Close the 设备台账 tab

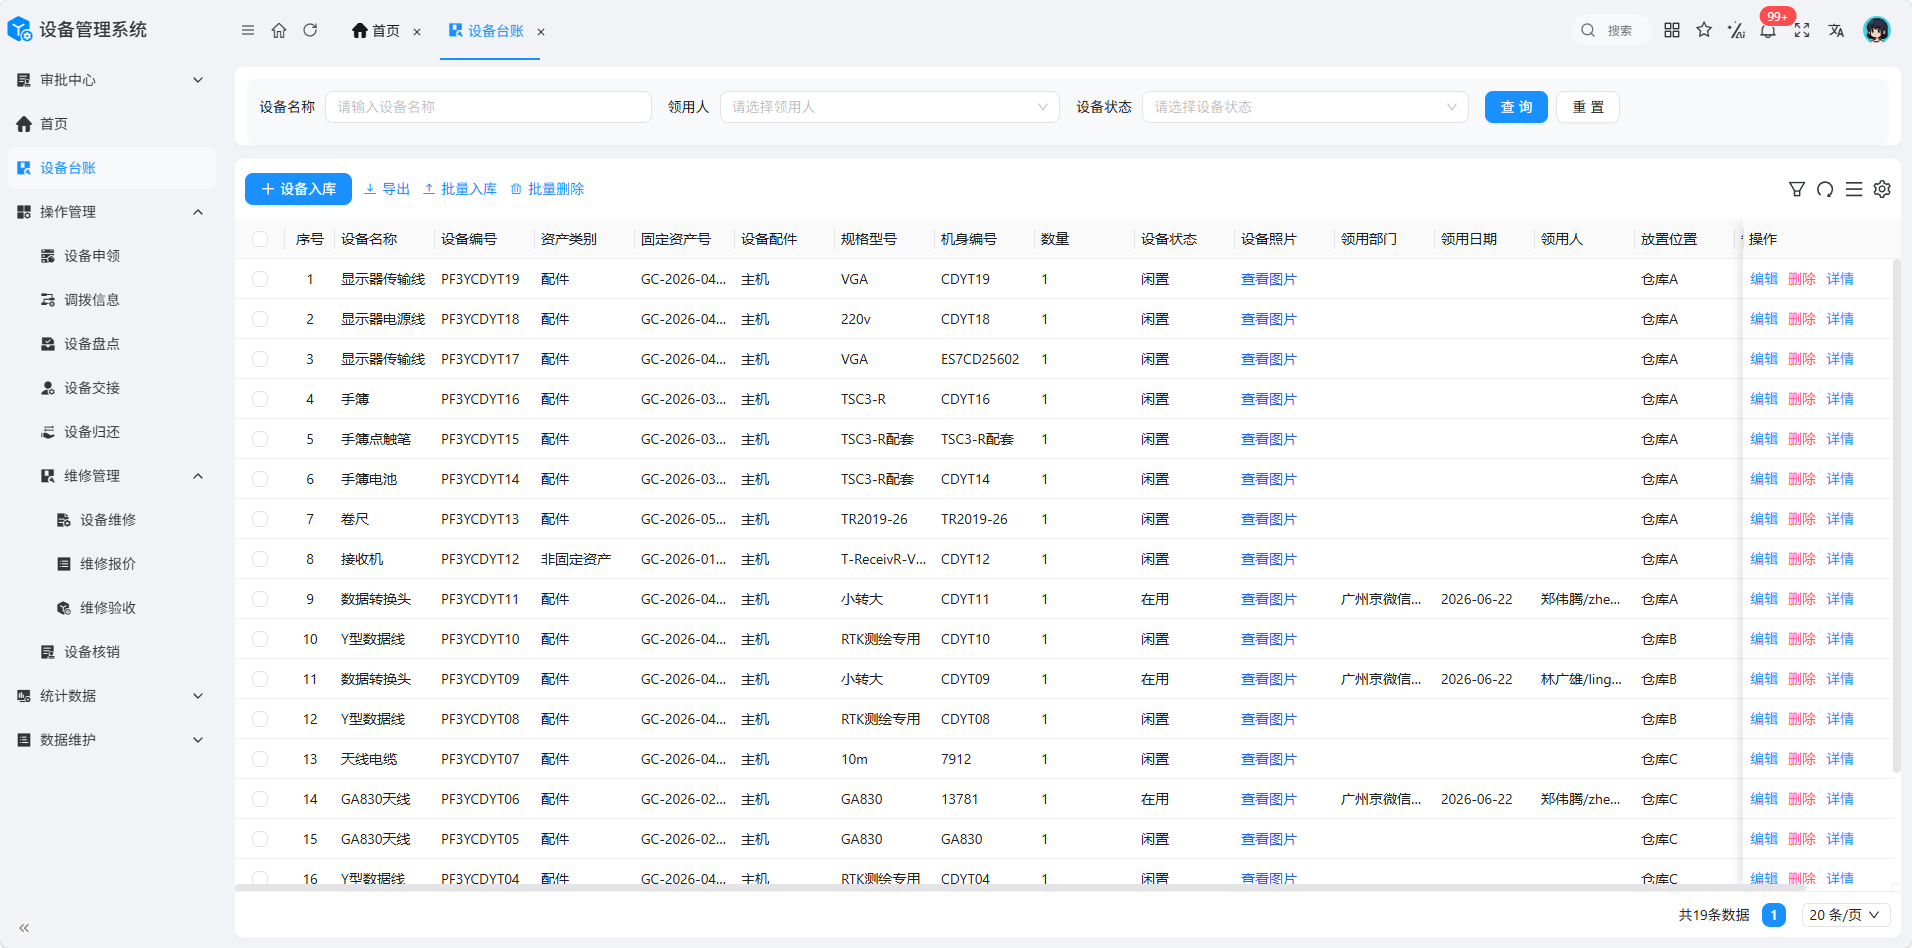tap(541, 32)
